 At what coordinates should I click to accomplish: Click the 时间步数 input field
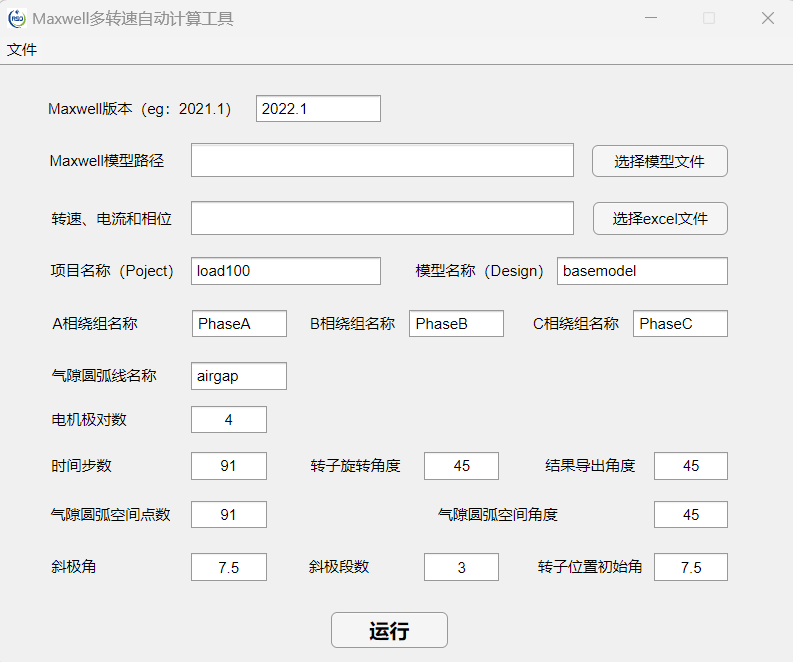coord(229,466)
